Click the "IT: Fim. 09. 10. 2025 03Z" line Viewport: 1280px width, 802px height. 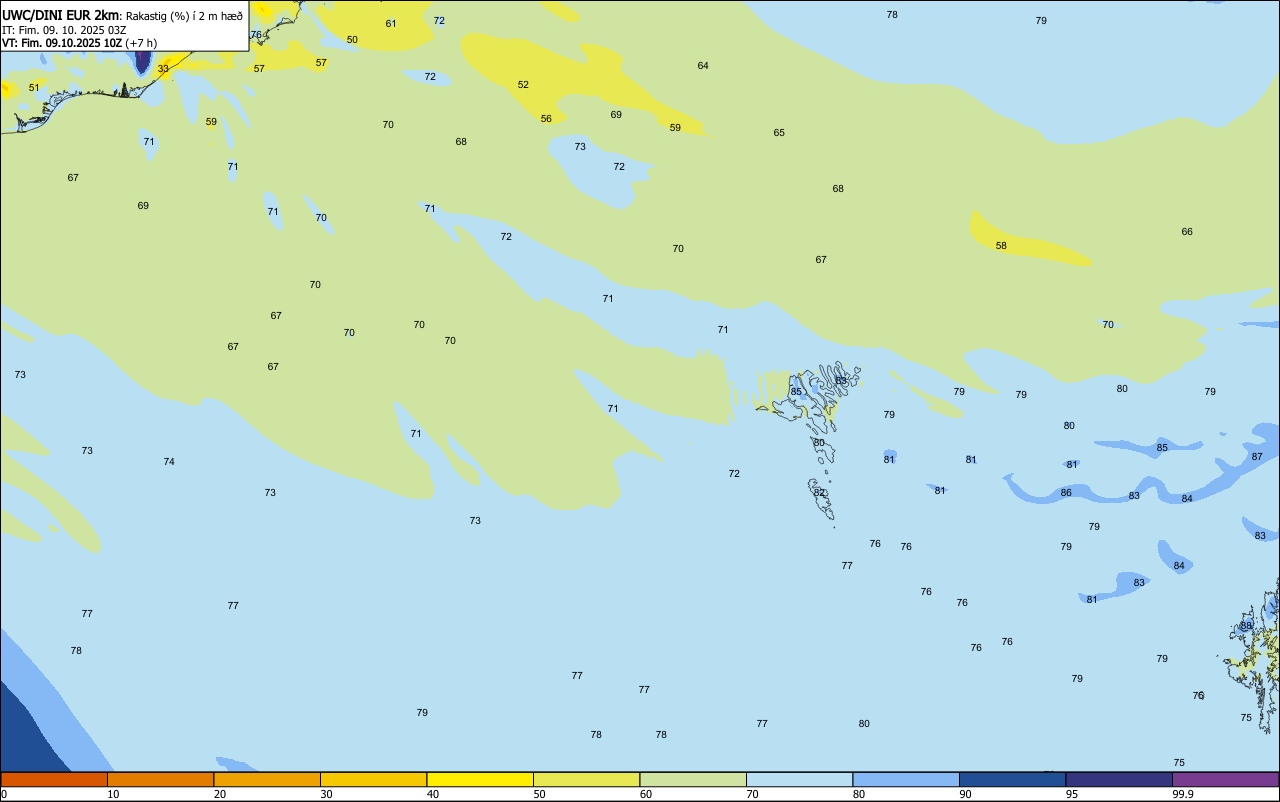pyautogui.click(x=64, y=30)
